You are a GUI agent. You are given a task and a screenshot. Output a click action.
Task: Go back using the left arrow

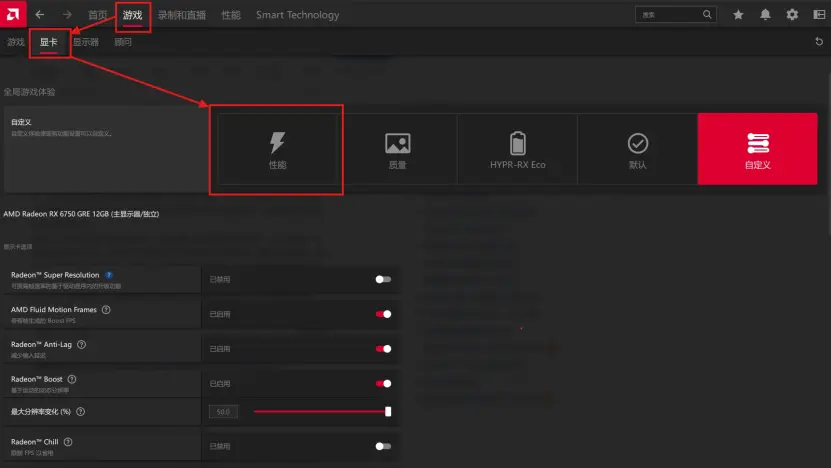tap(40, 15)
